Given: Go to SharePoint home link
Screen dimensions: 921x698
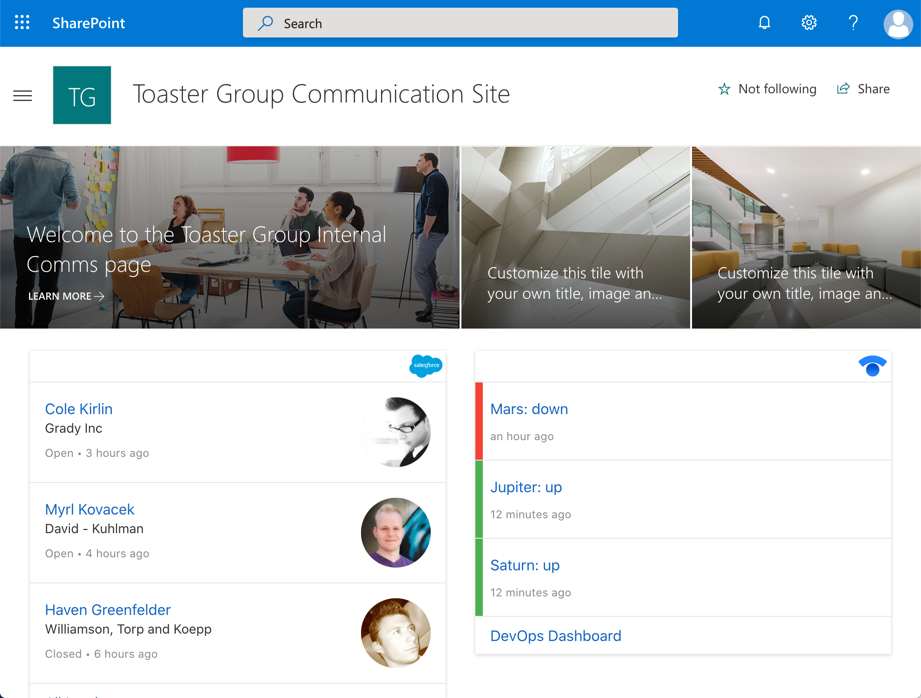Looking at the screenshot, I should 89,23.
